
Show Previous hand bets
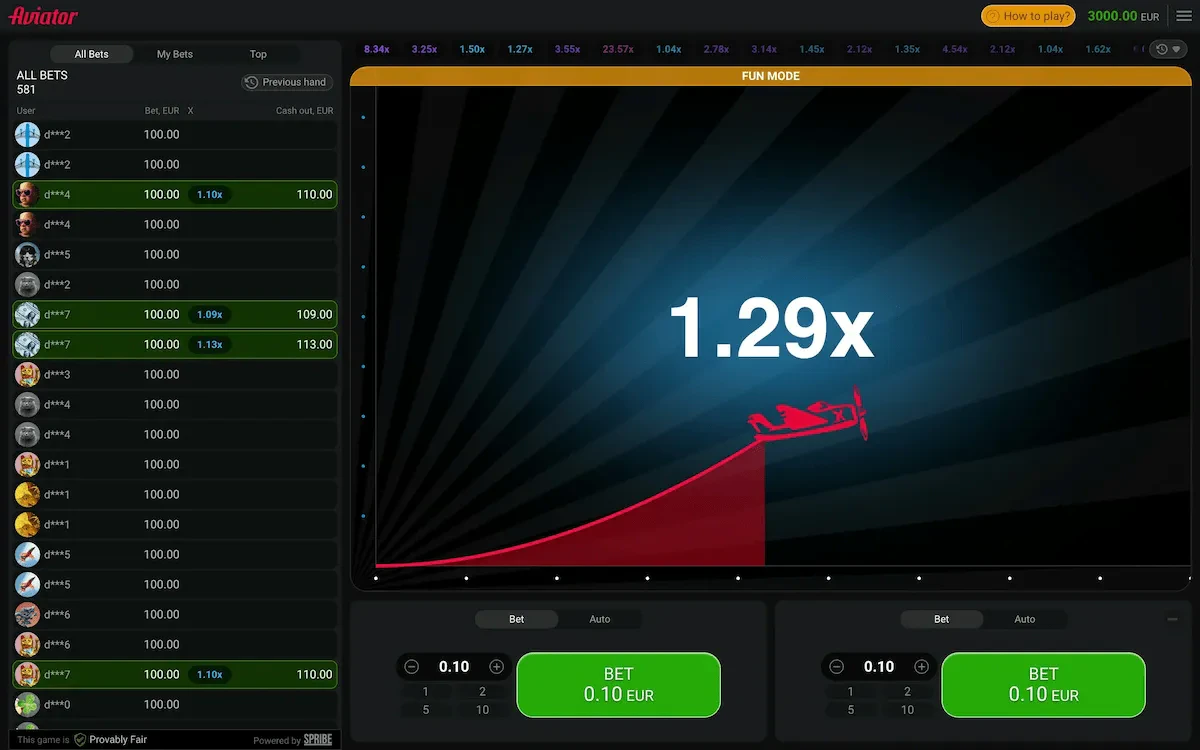[x=287, y=82]
